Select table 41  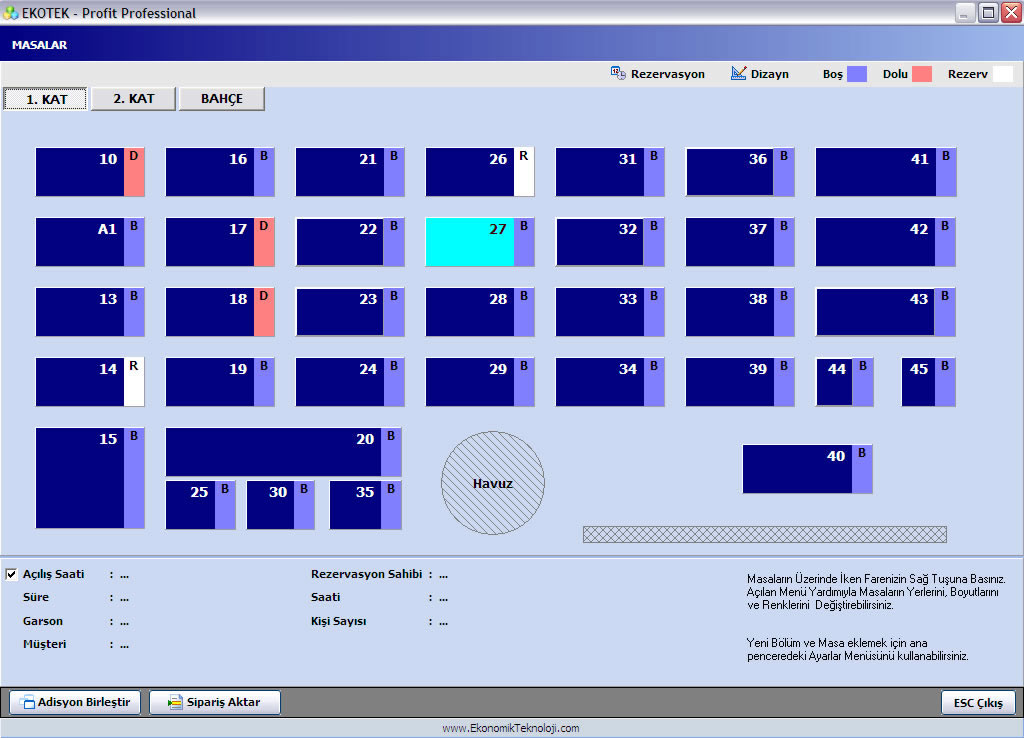(x=886, y=172)
